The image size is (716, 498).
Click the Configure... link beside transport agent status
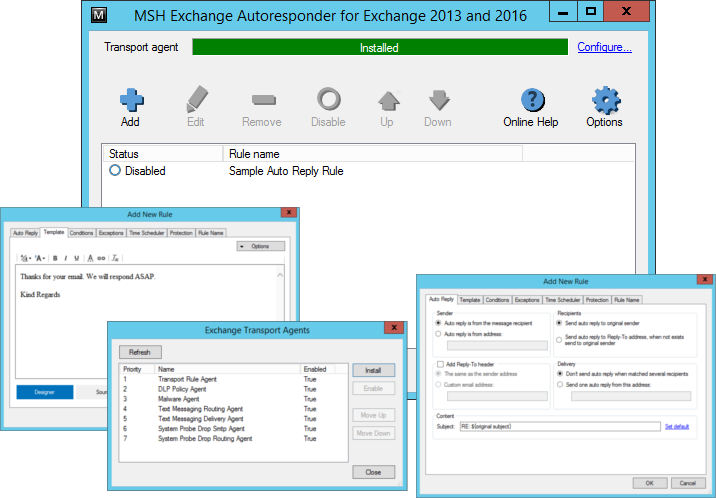pos(605,47)
